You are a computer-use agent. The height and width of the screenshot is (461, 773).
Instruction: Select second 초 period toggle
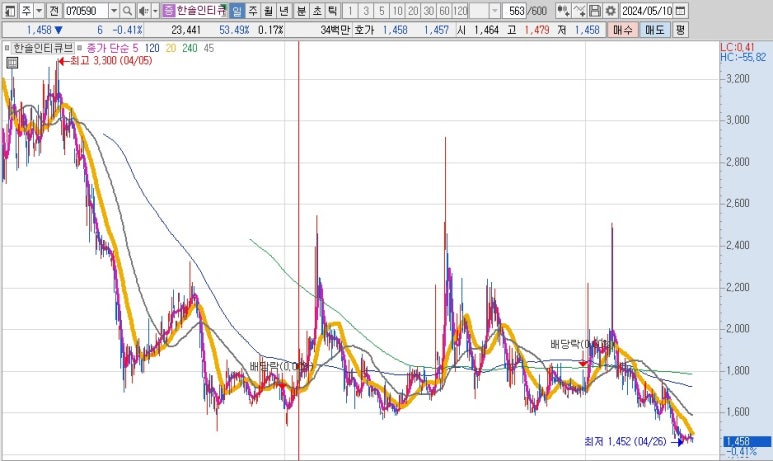coord(317,10)
